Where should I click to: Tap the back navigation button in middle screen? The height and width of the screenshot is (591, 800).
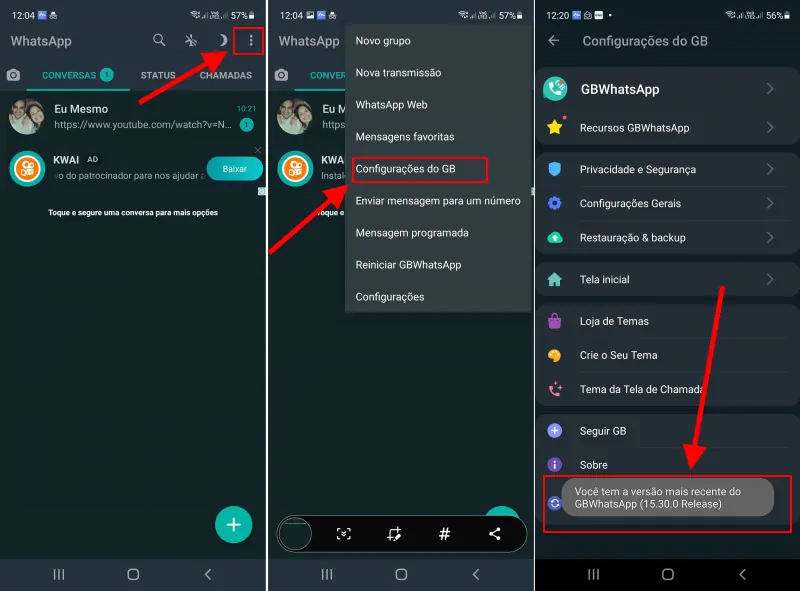[x=476, y=575]
